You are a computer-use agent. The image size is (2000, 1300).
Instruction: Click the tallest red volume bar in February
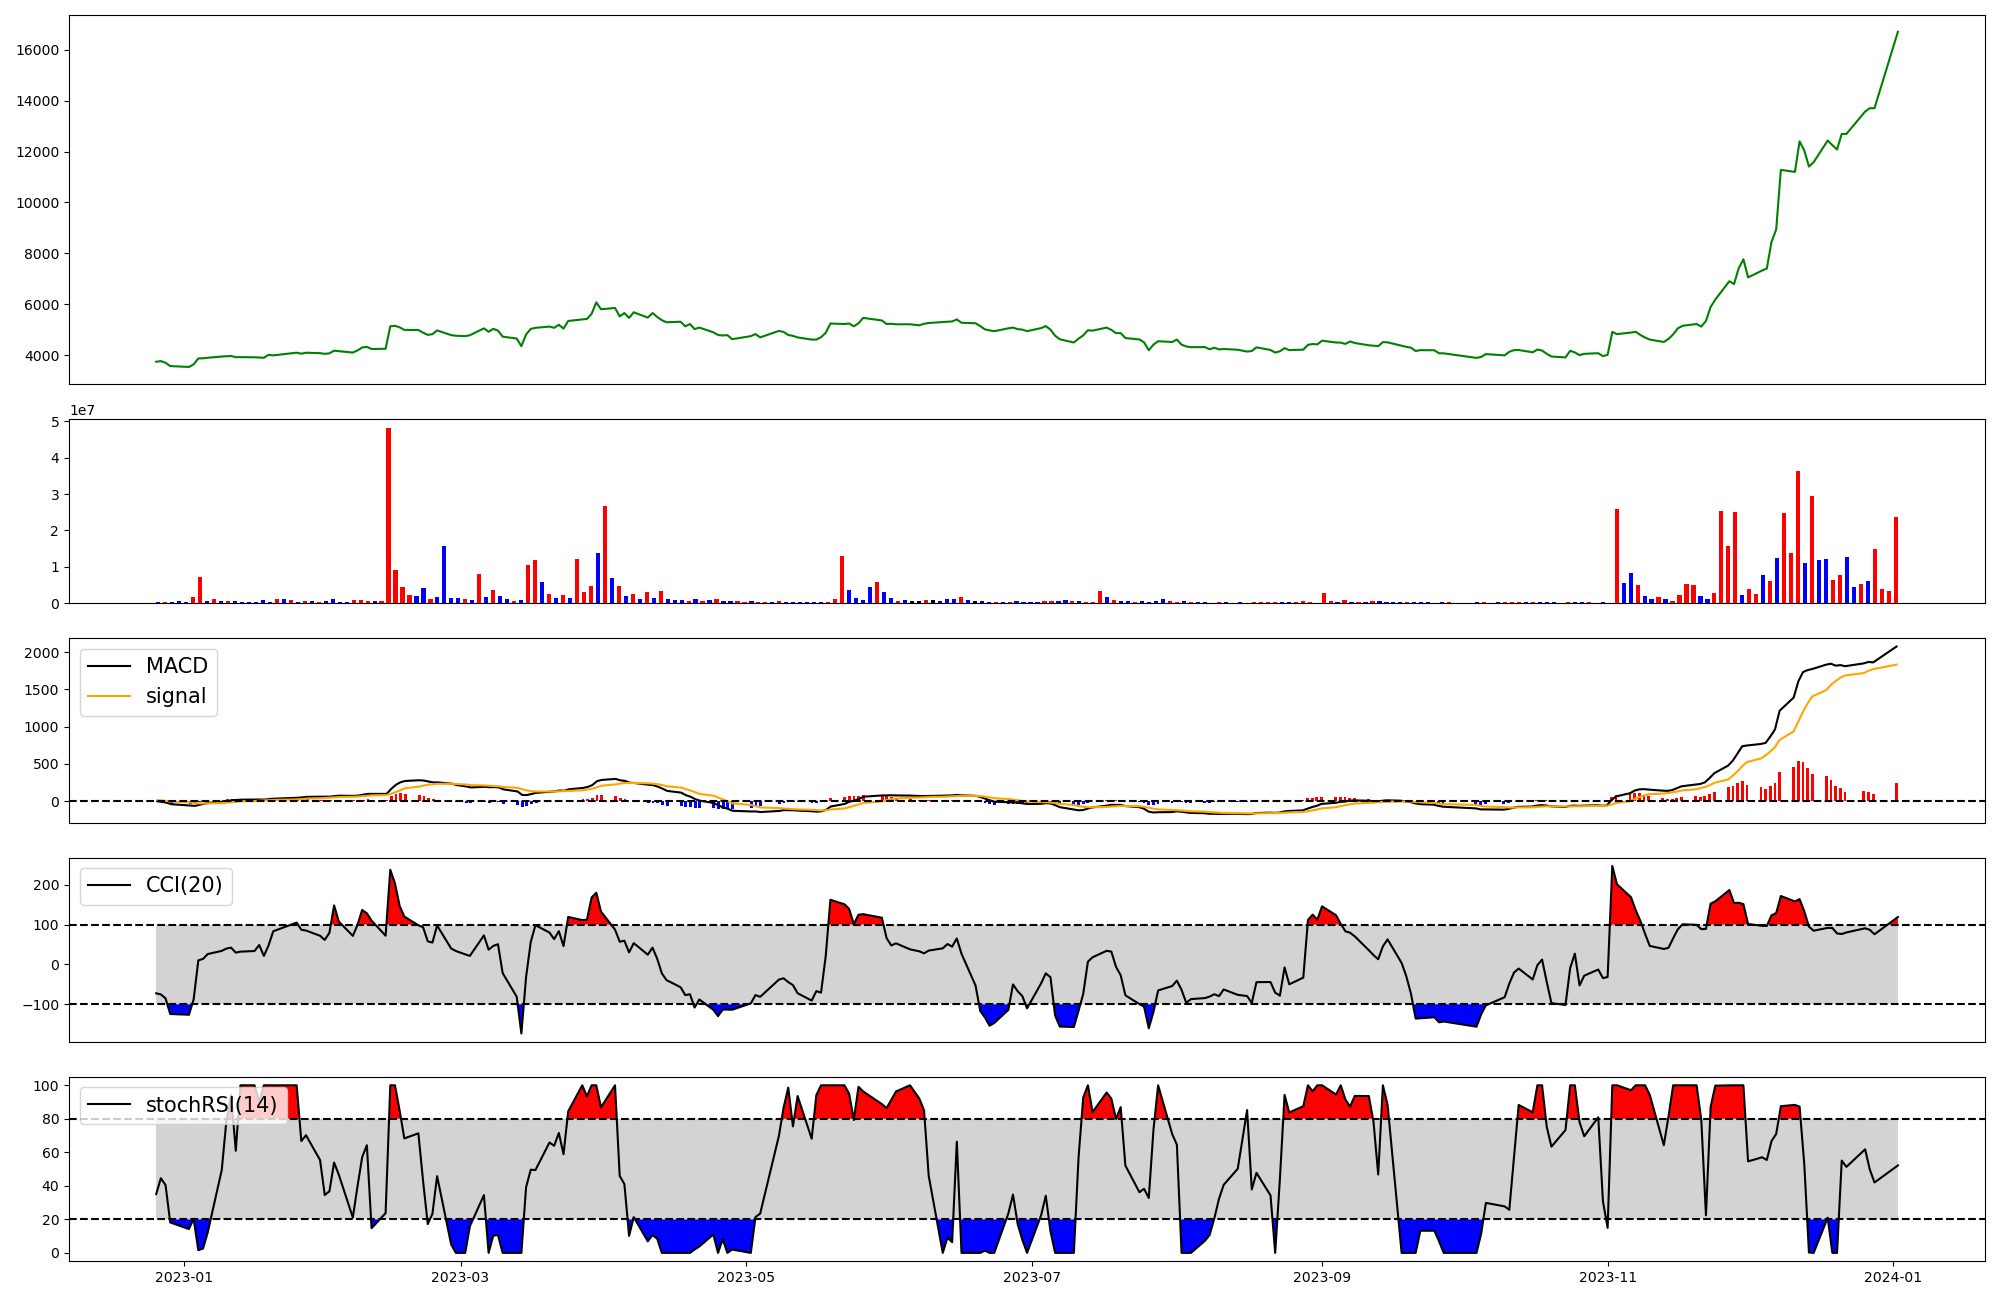(388, 515)
